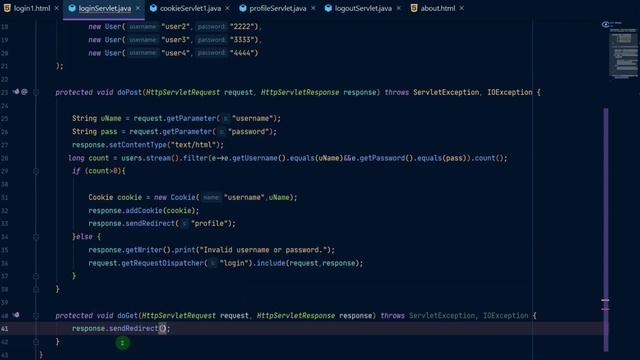Click the pass variable declaration on line 26
640x360 pixels.
(109, 131)
